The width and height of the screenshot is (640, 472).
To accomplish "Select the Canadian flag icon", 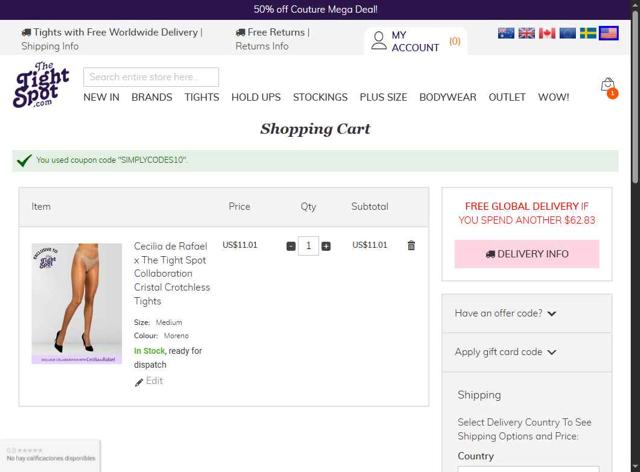I will click(x=547, y=33).
